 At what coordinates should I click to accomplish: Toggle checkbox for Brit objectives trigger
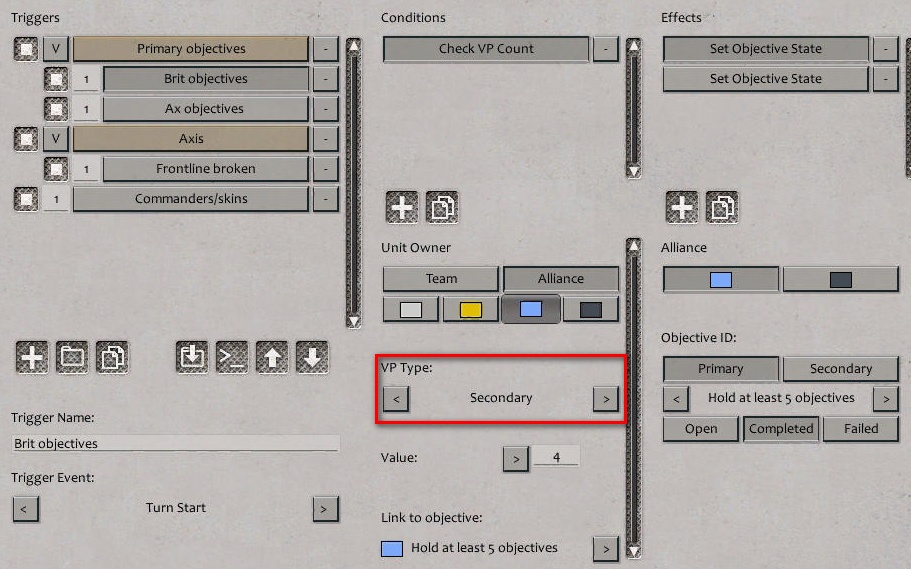[56, 79]
